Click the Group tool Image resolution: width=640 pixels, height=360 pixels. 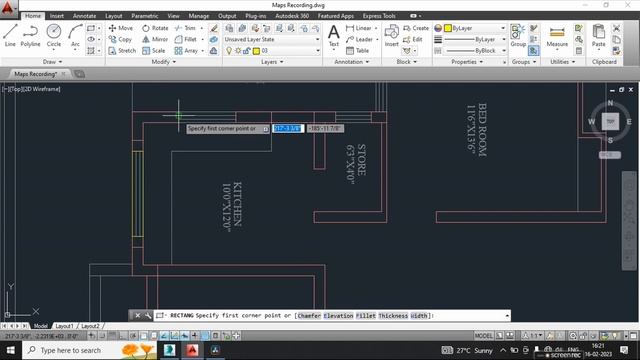[x=518, y=35]
